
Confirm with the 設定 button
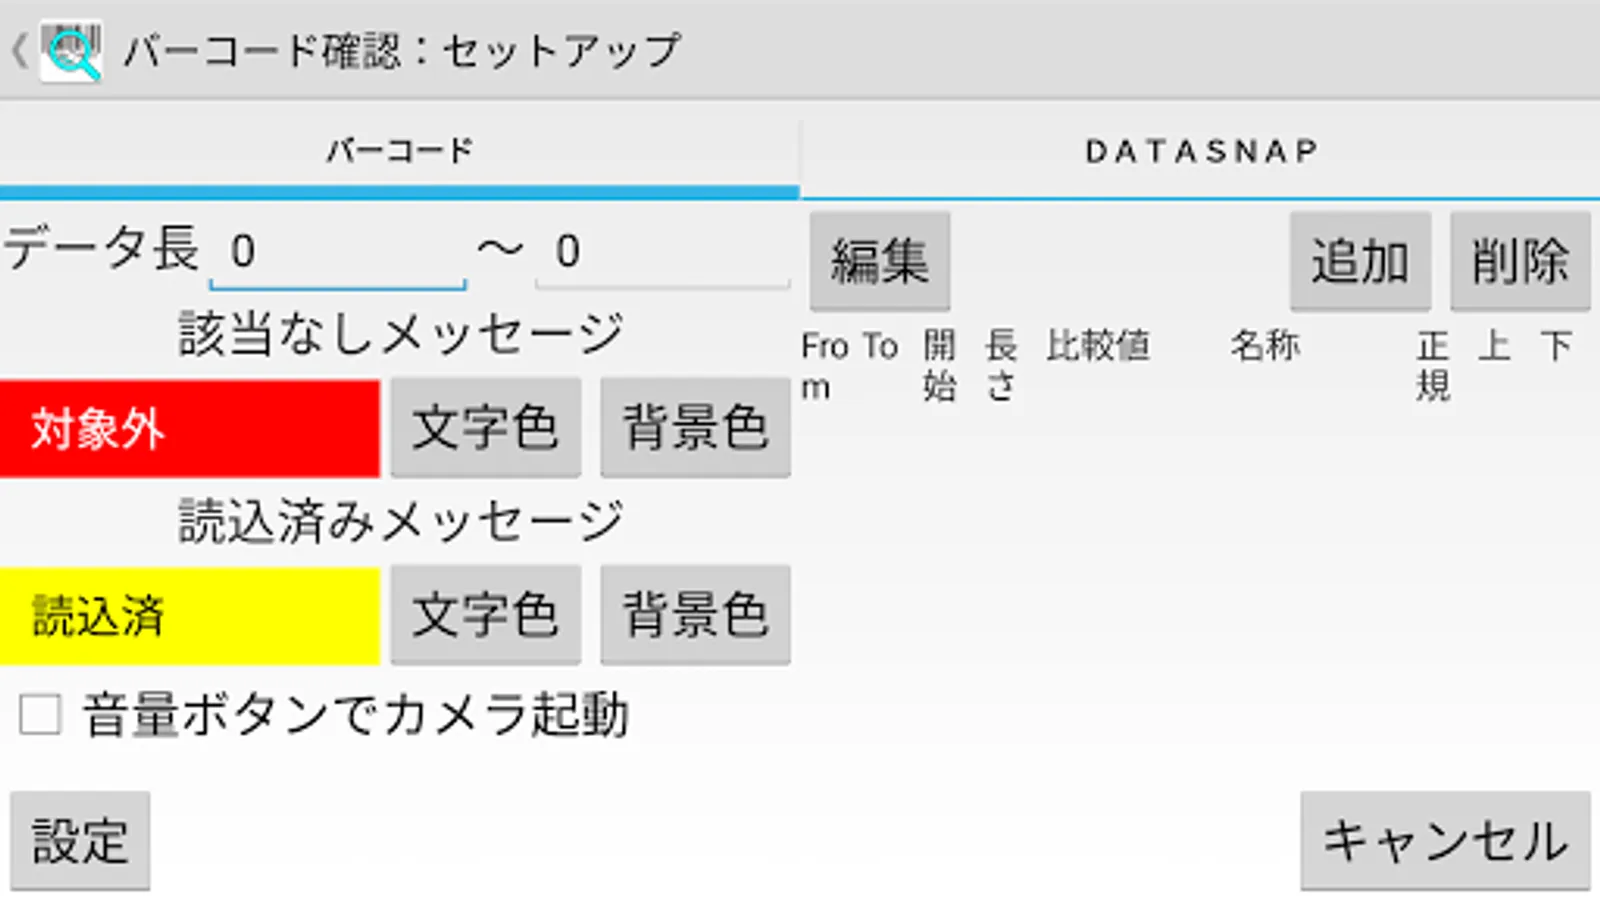(80, 841)
